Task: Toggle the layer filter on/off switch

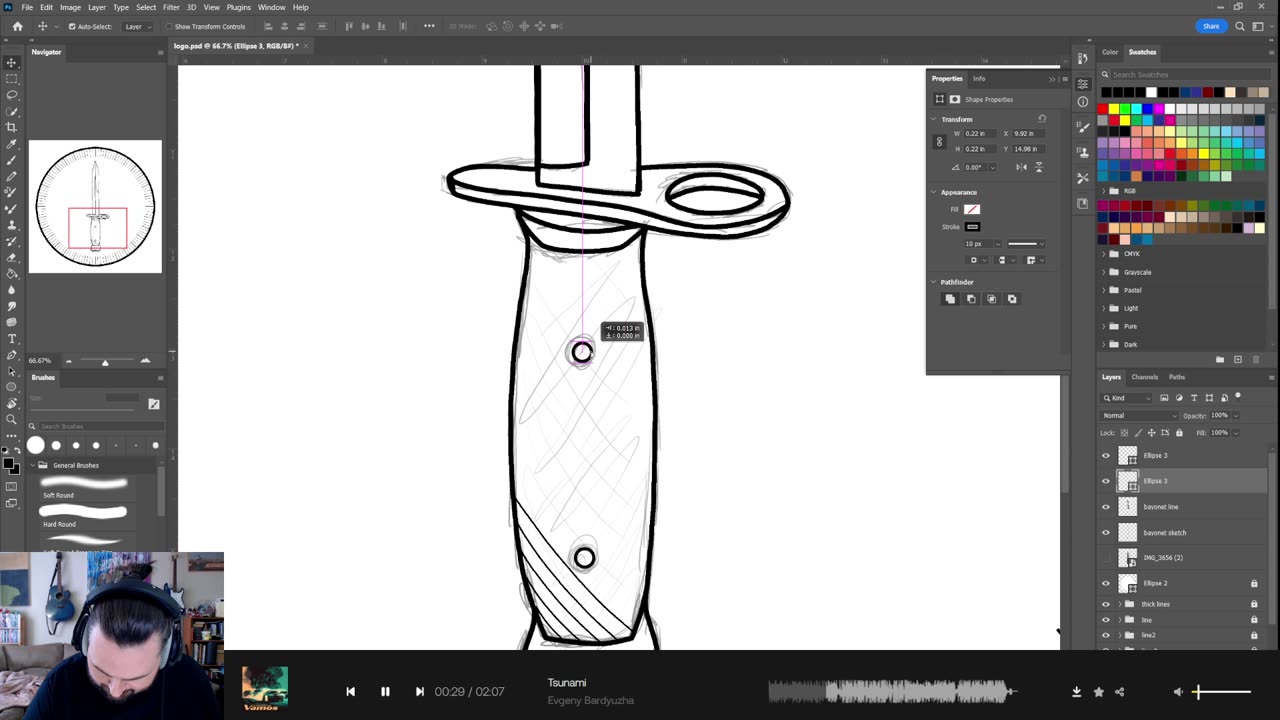Action: click(x=1238, y=397)
